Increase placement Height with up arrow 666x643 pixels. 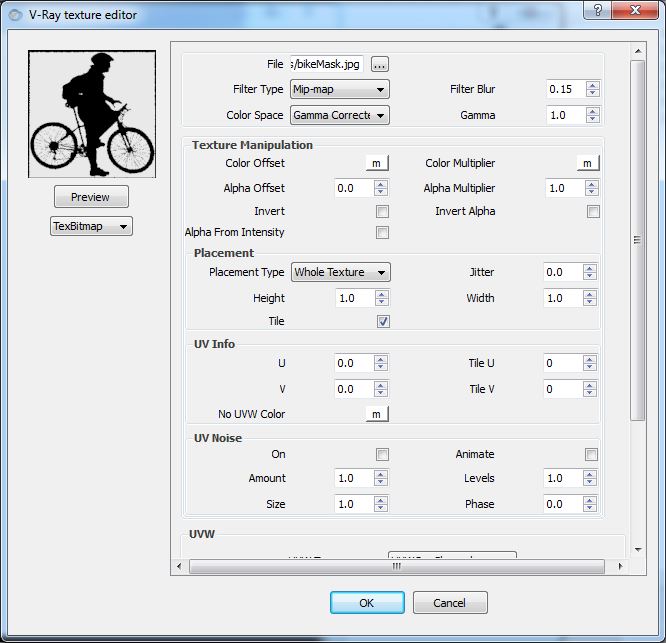pos(382,294)
